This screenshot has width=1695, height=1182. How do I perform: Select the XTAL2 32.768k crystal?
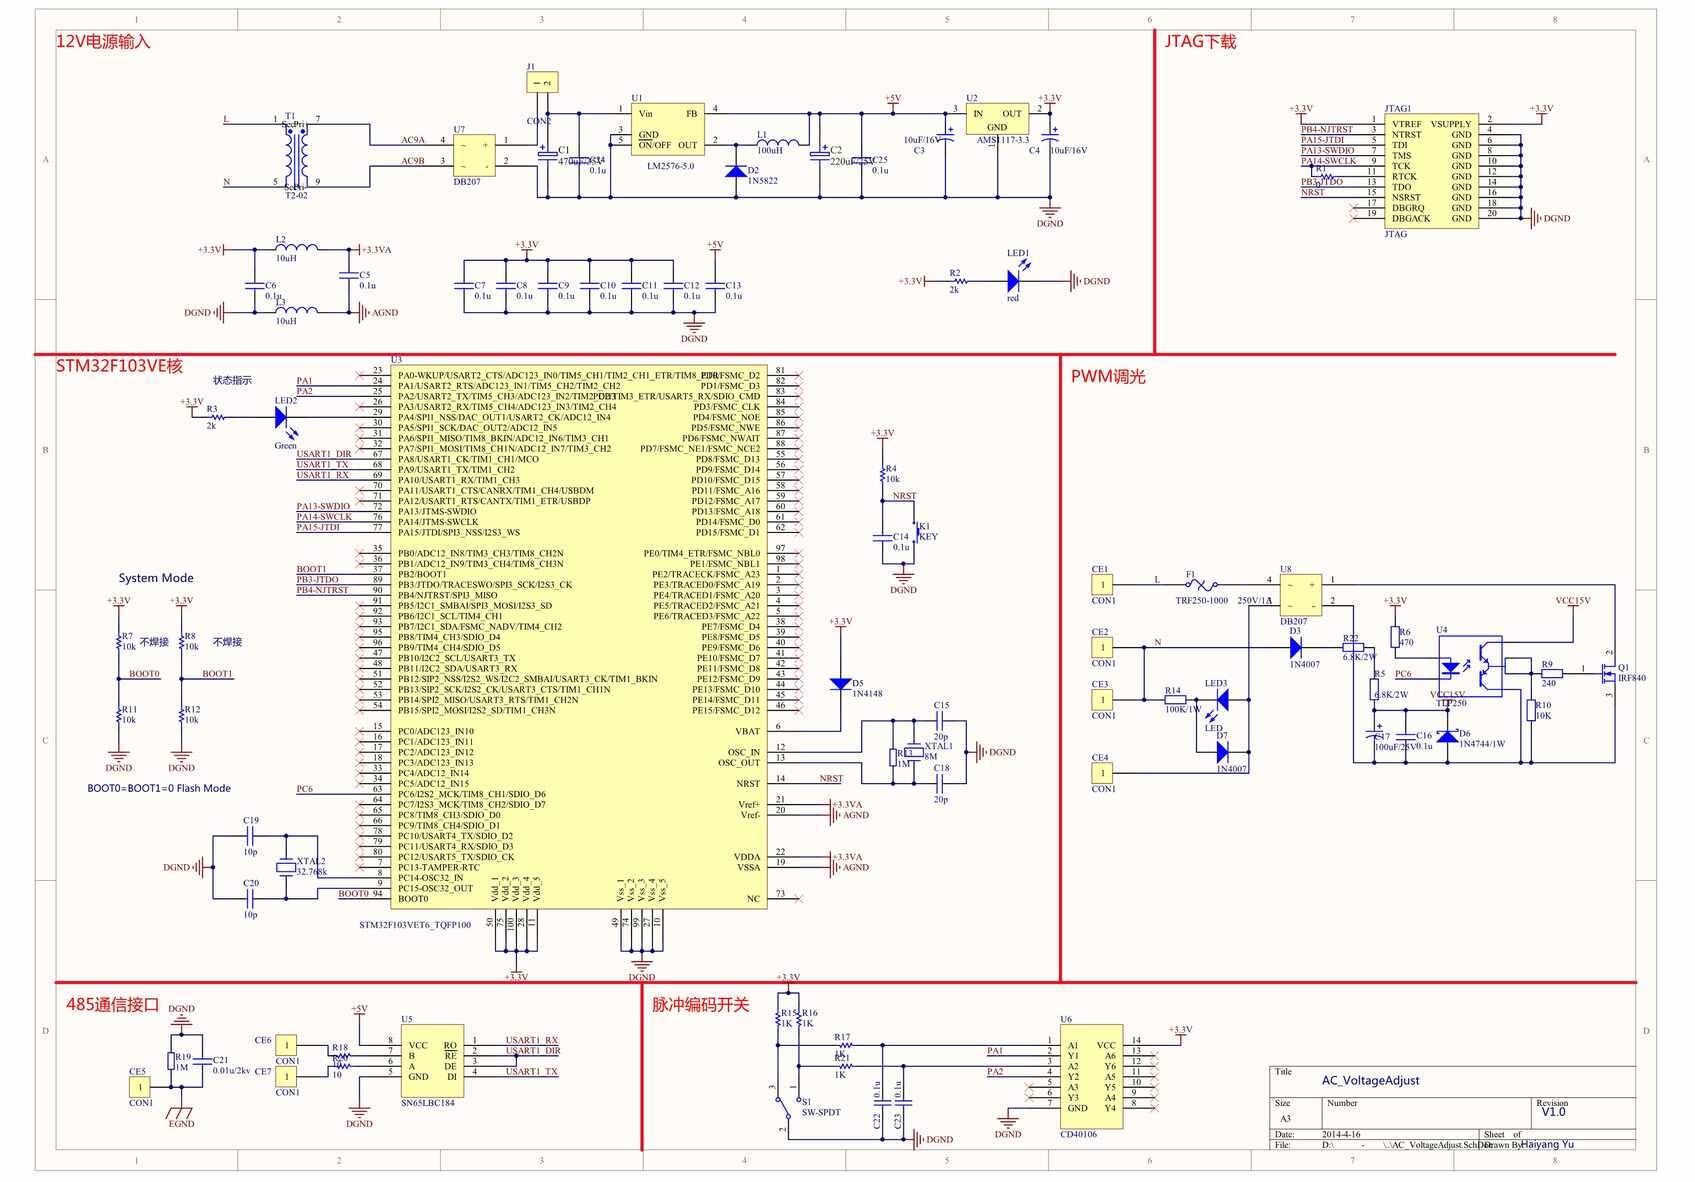[x=286, y=866]
